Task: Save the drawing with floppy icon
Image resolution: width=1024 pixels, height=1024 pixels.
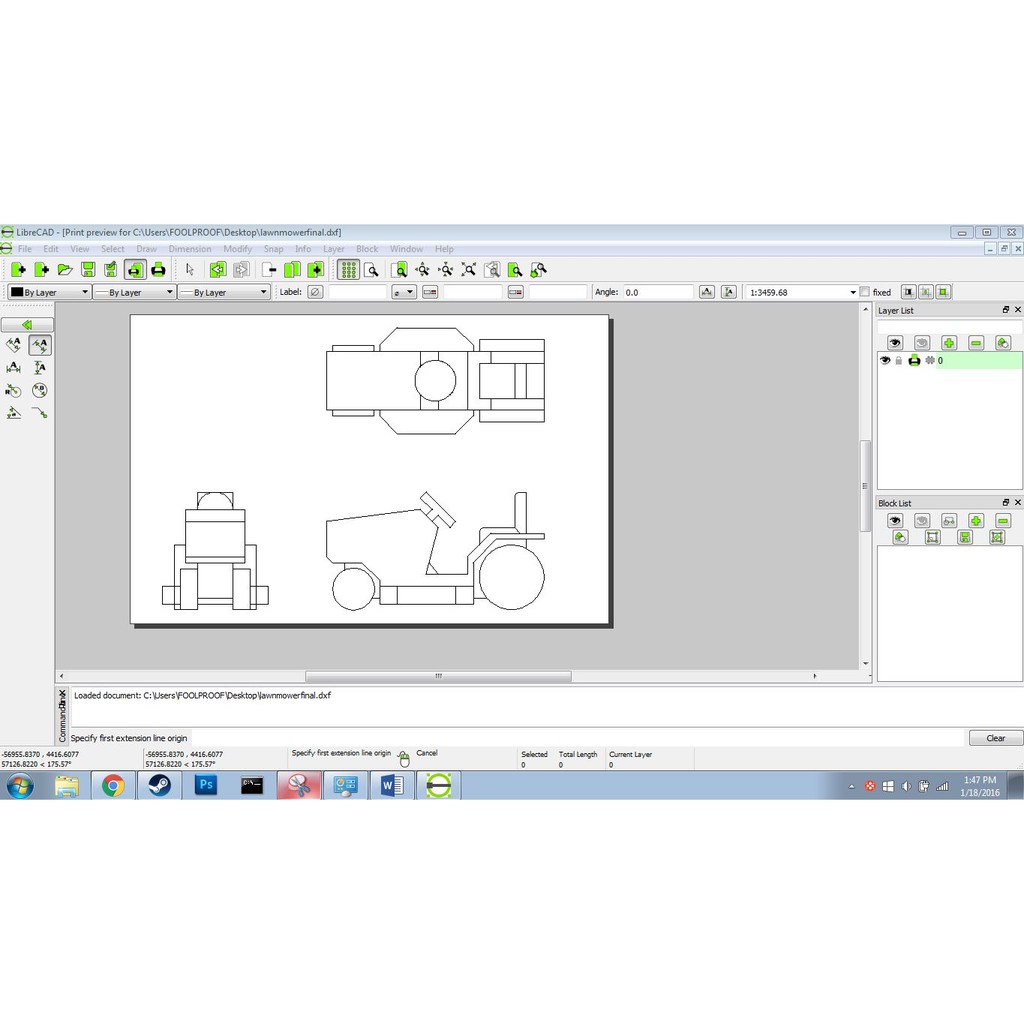Action: click(88, 270)
